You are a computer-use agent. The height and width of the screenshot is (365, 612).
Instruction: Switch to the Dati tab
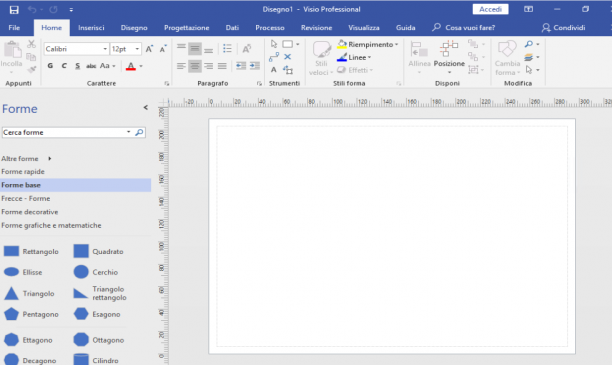point(232,28)
